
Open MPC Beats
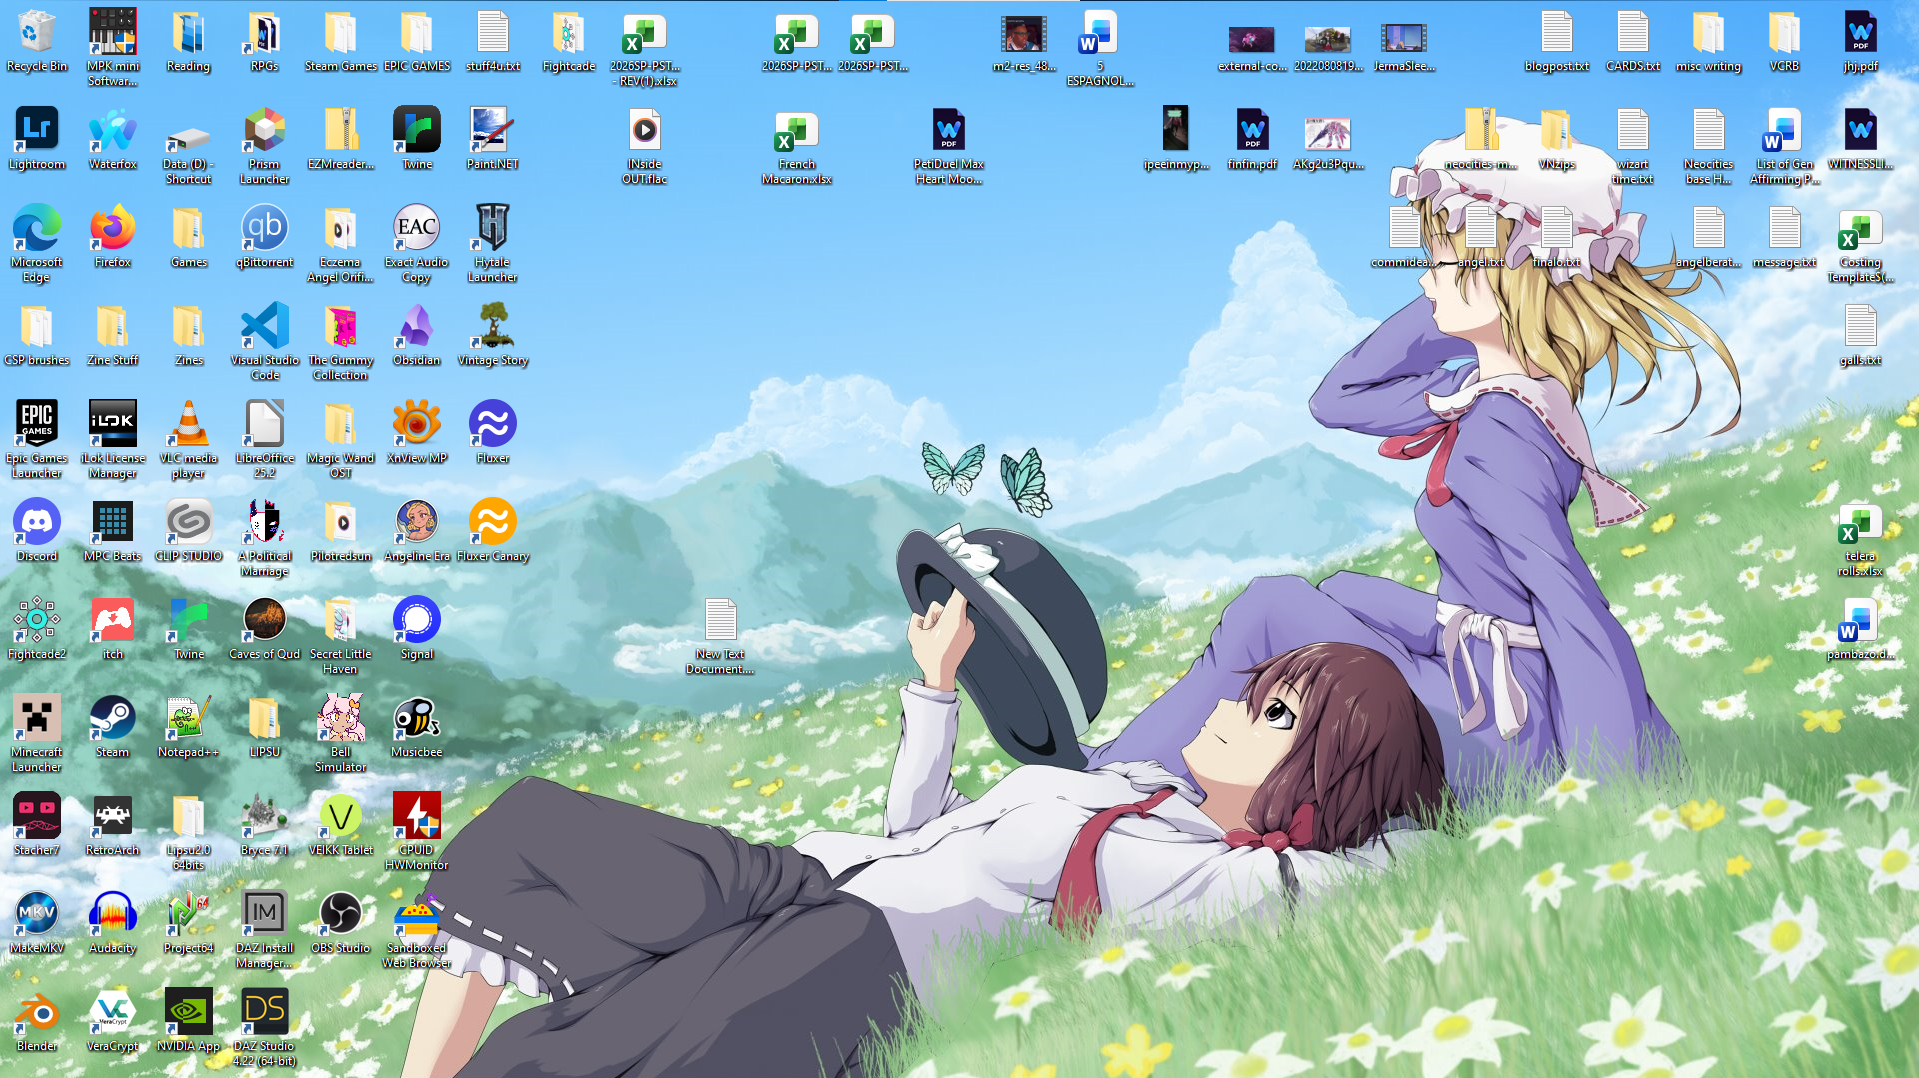[x=113, y=532]
